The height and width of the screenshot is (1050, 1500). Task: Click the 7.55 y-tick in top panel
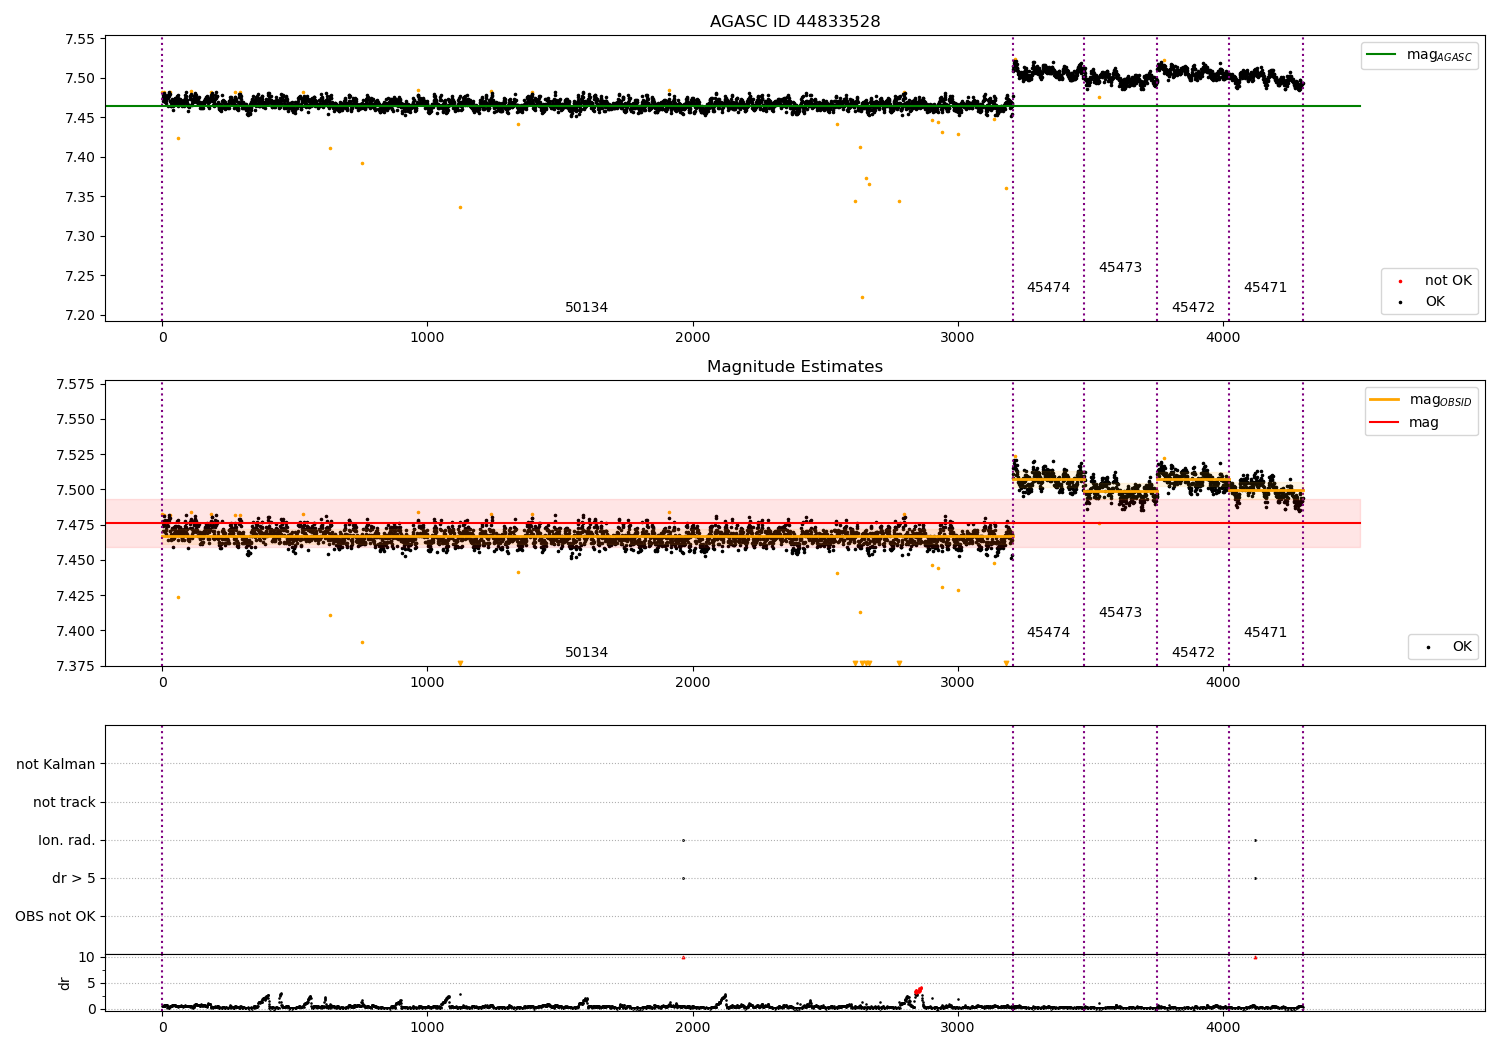tap(80, 40)
